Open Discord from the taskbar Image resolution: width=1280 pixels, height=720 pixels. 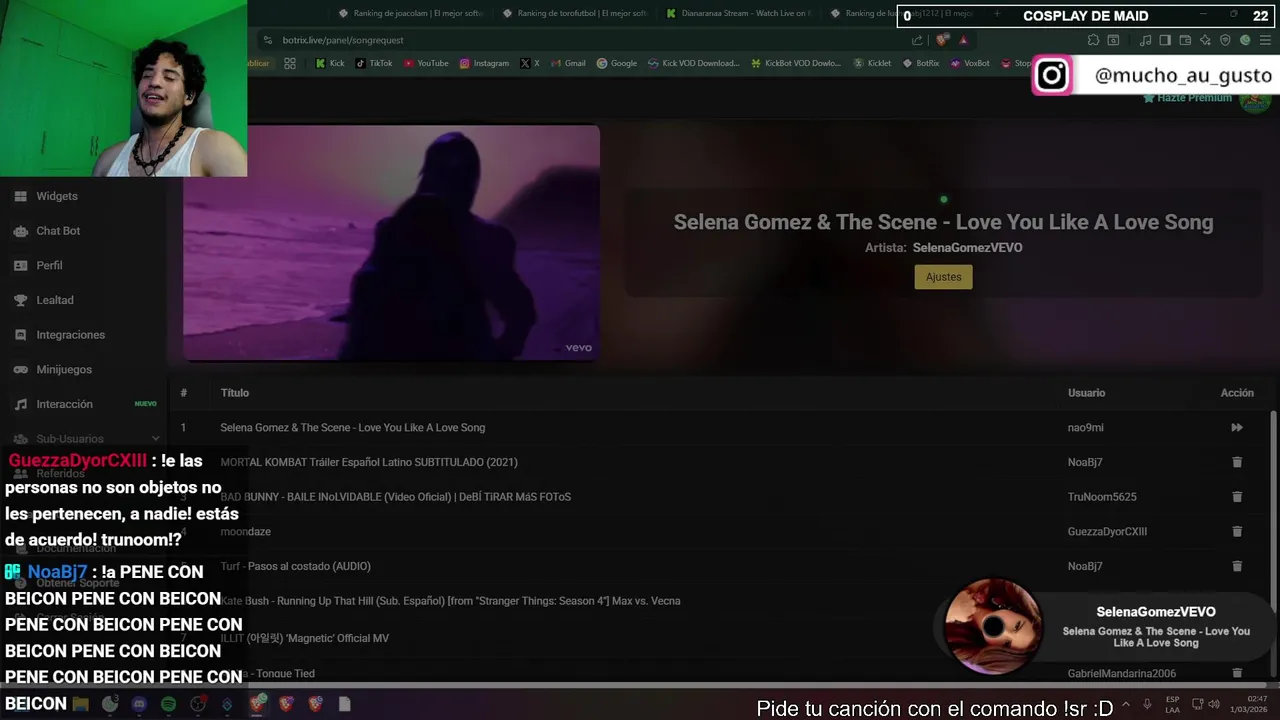point(139,704)
